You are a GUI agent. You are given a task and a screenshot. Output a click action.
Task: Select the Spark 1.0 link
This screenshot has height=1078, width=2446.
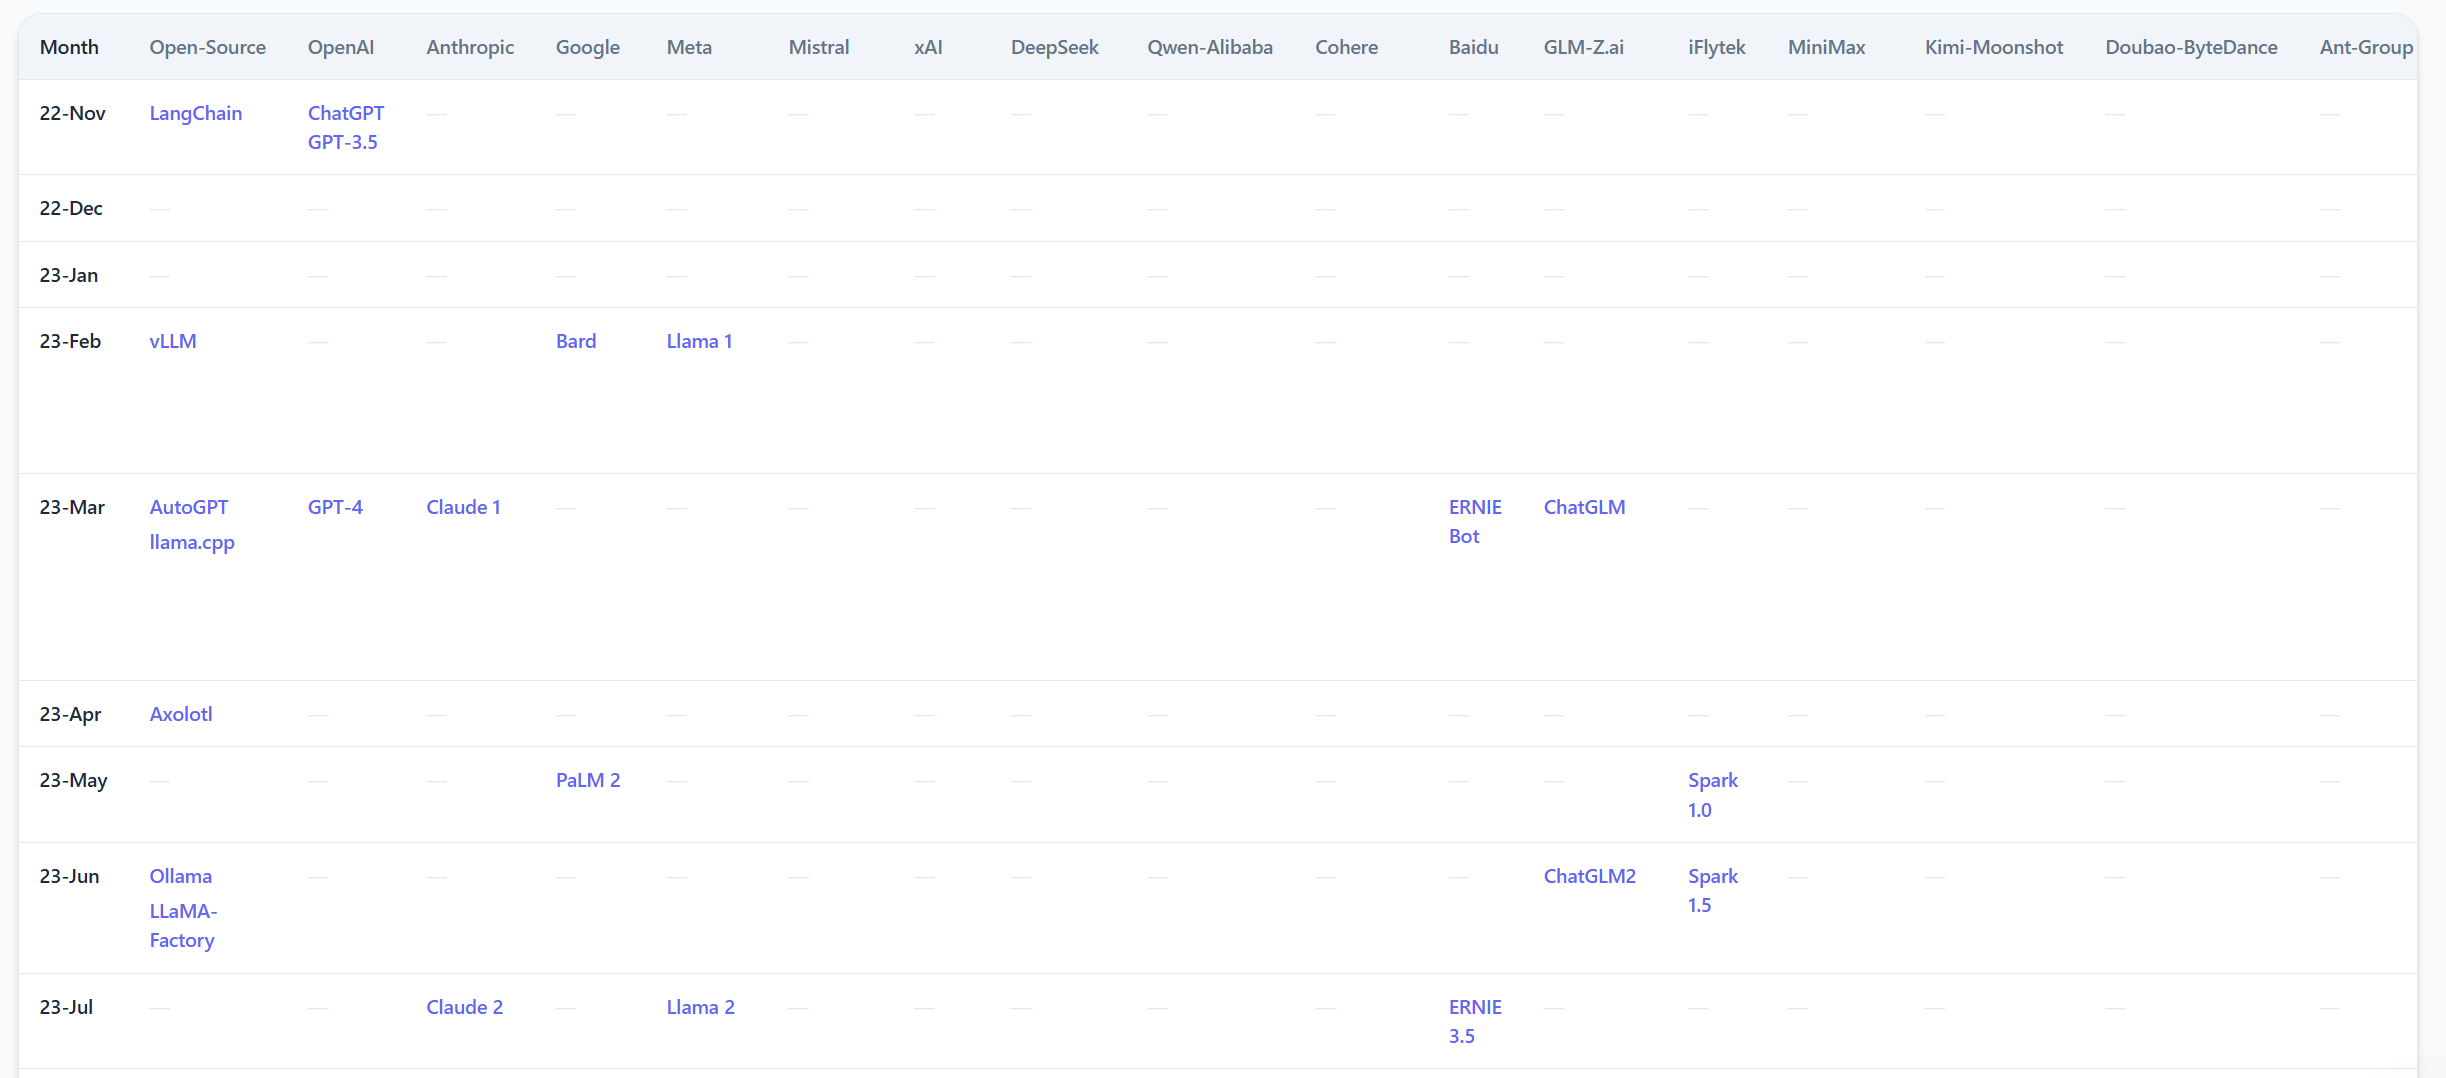click(x=1712, y=794)
